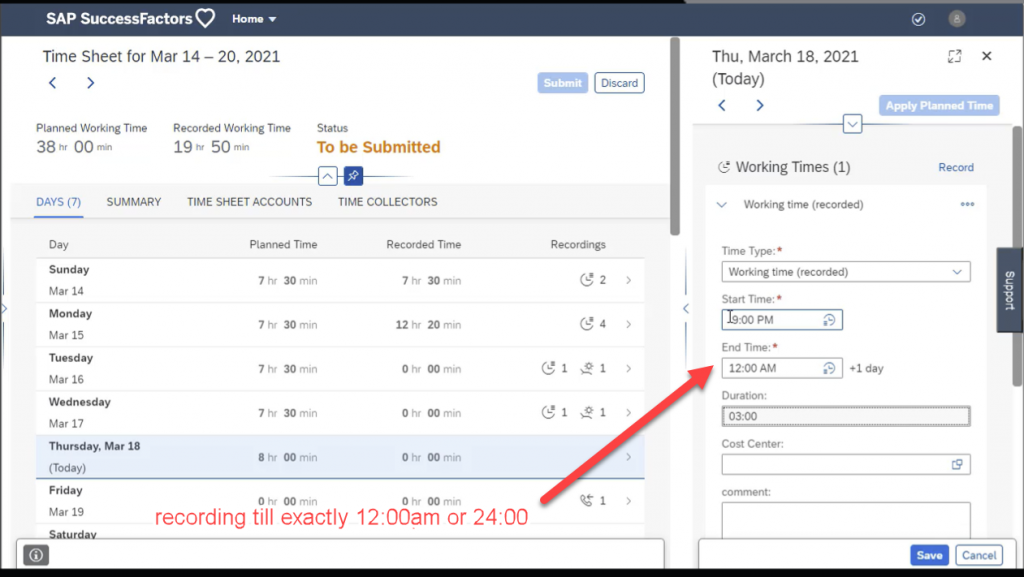Go to previous week of time sheet
The height and width of the screenshot is (577, 1024).
pyautogui.click(x=53, y=83)
